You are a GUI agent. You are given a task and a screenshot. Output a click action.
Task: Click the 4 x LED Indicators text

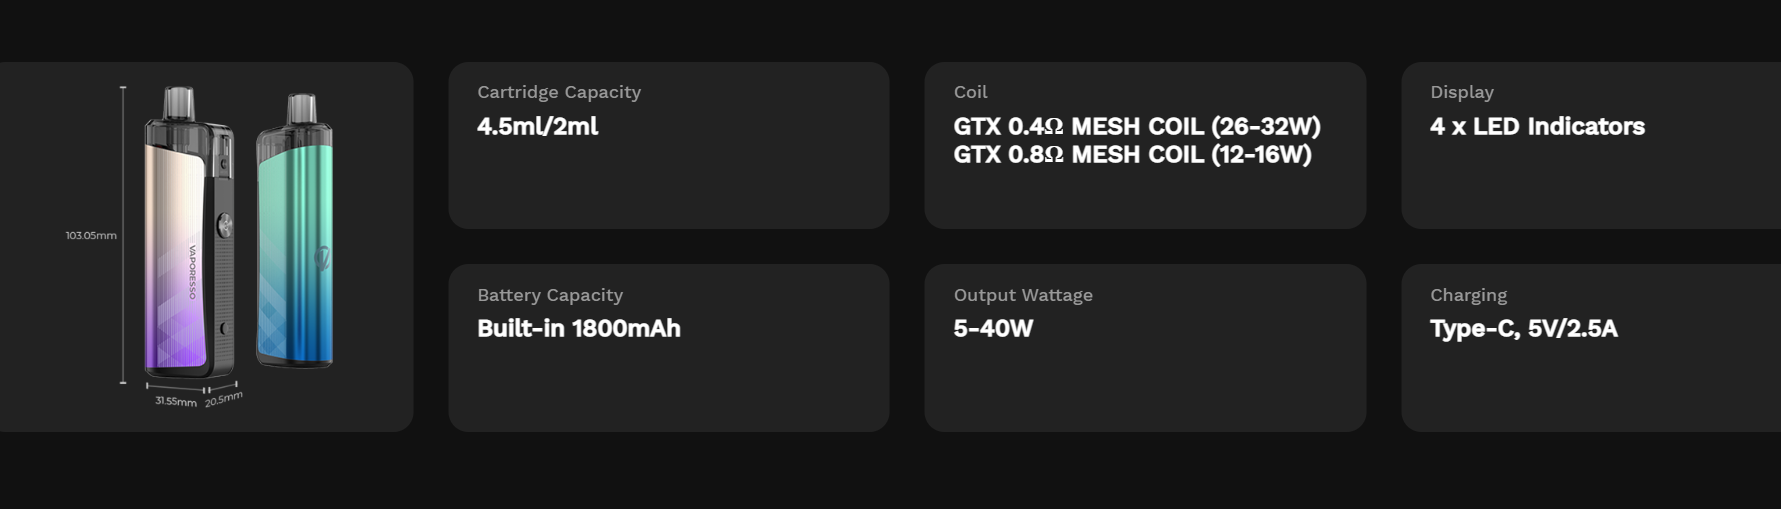pyautogui.click(x=1537, y=126)
